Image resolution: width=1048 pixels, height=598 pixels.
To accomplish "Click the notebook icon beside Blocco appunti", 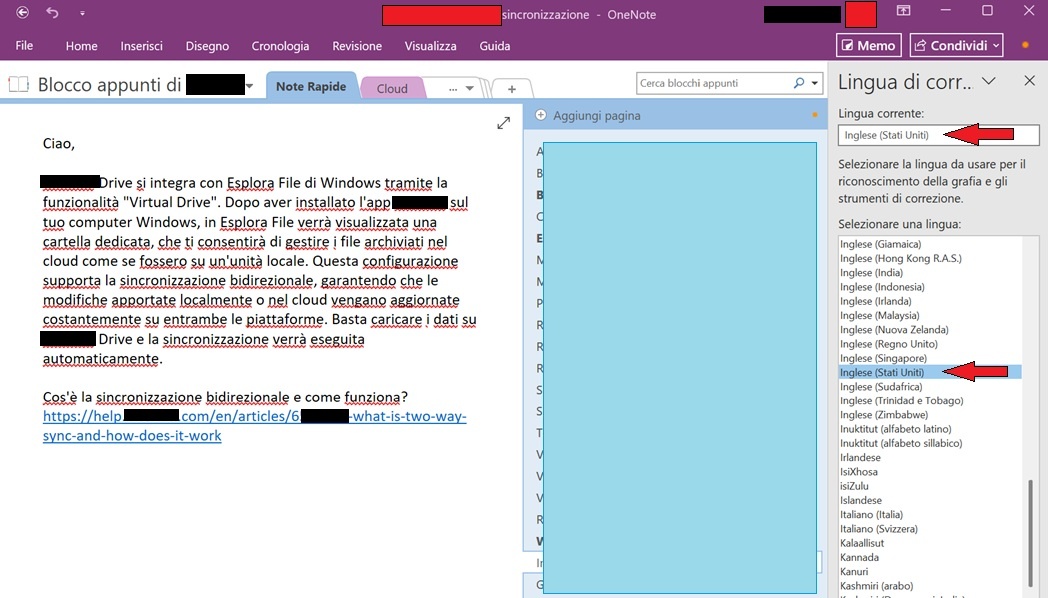I will [19, 84].
